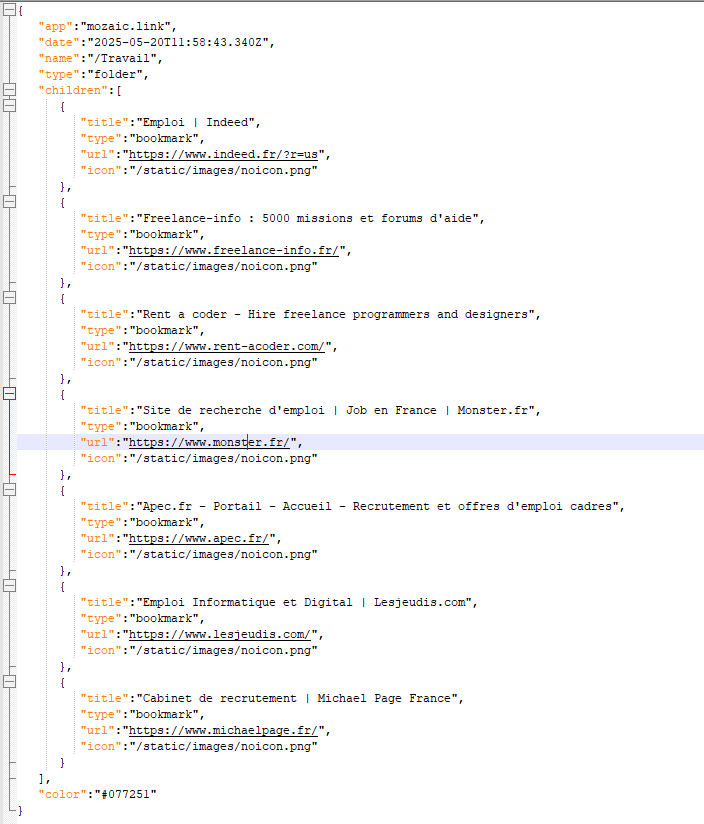
Task: Collapse the Rent a coder object block
Action: 9,298
